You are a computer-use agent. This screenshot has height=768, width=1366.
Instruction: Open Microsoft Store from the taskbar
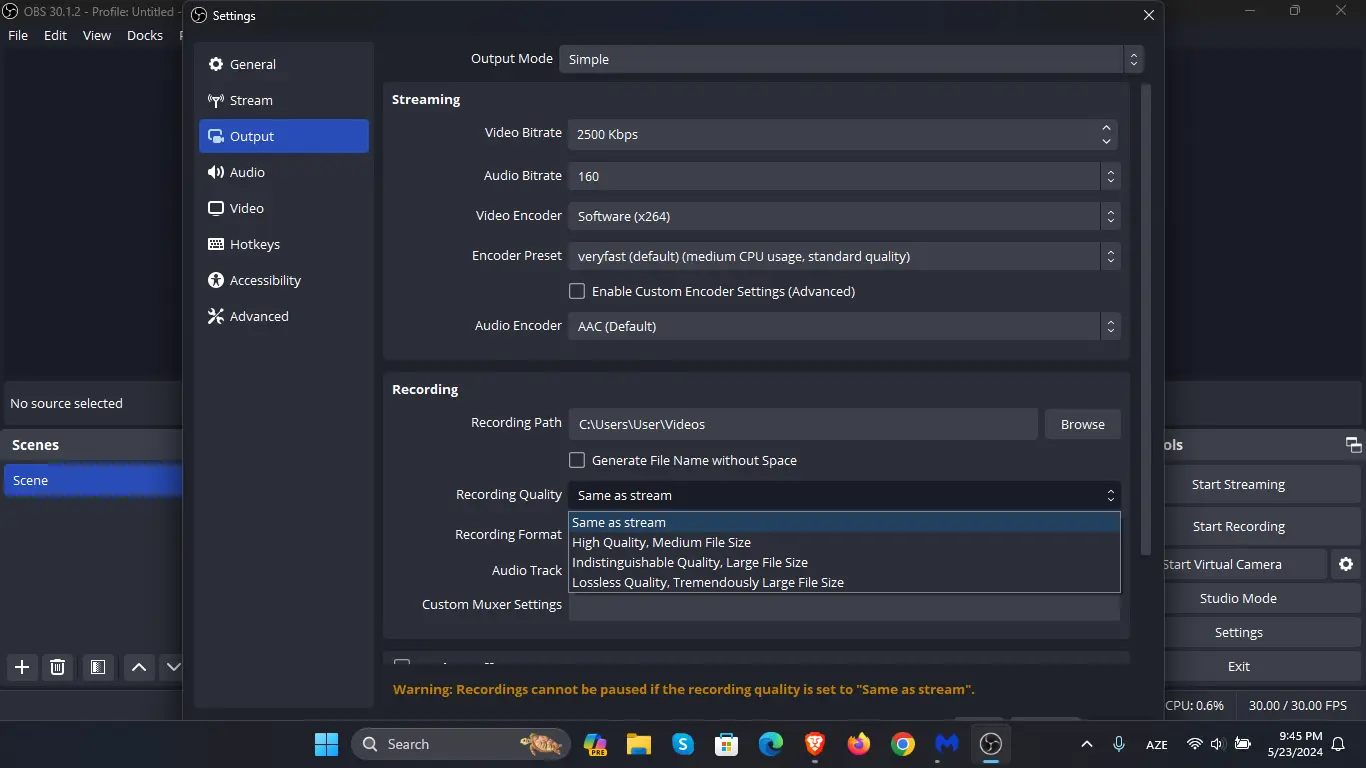click(727, 744)
